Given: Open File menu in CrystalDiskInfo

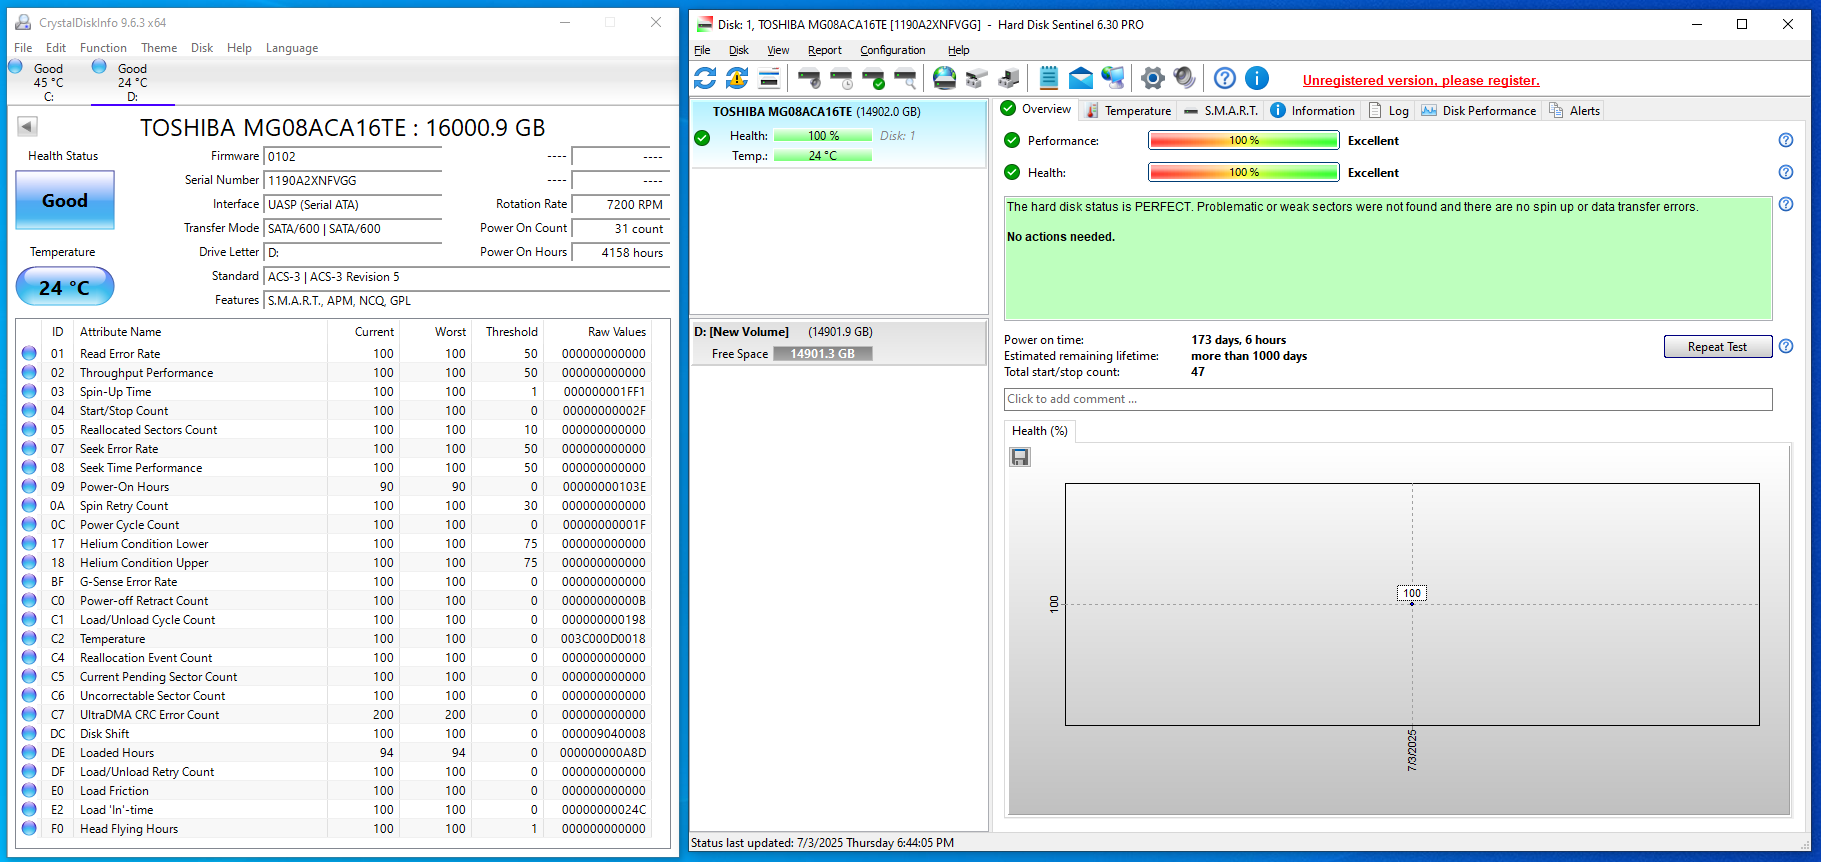Looking at the screenshot, I should (x=23, y=48).
